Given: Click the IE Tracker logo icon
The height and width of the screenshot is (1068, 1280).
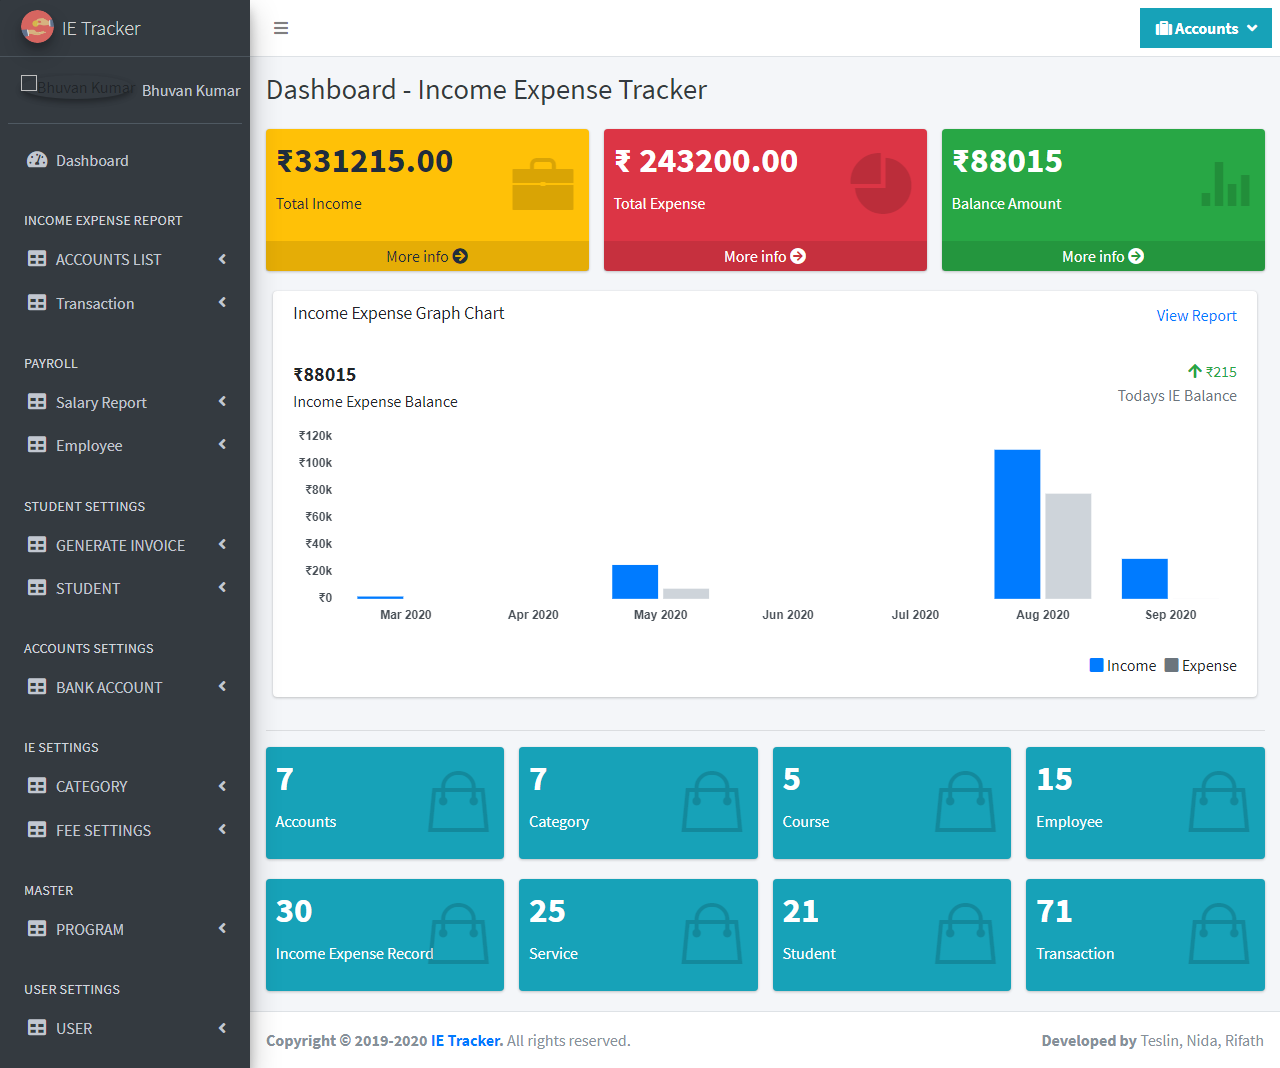Looking at the screenshot, I should click(x=37, y=27).
